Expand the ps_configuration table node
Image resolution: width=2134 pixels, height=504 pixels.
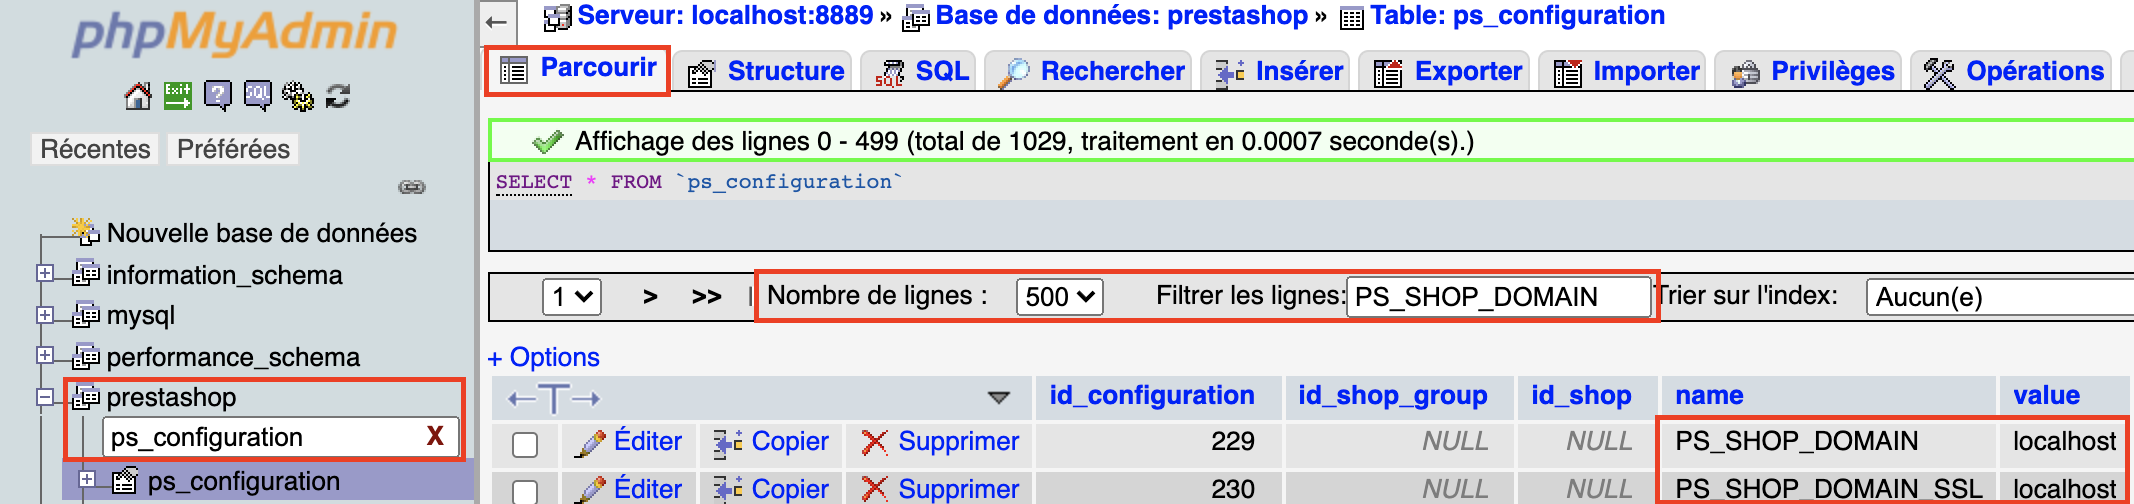tap(87, 479)
